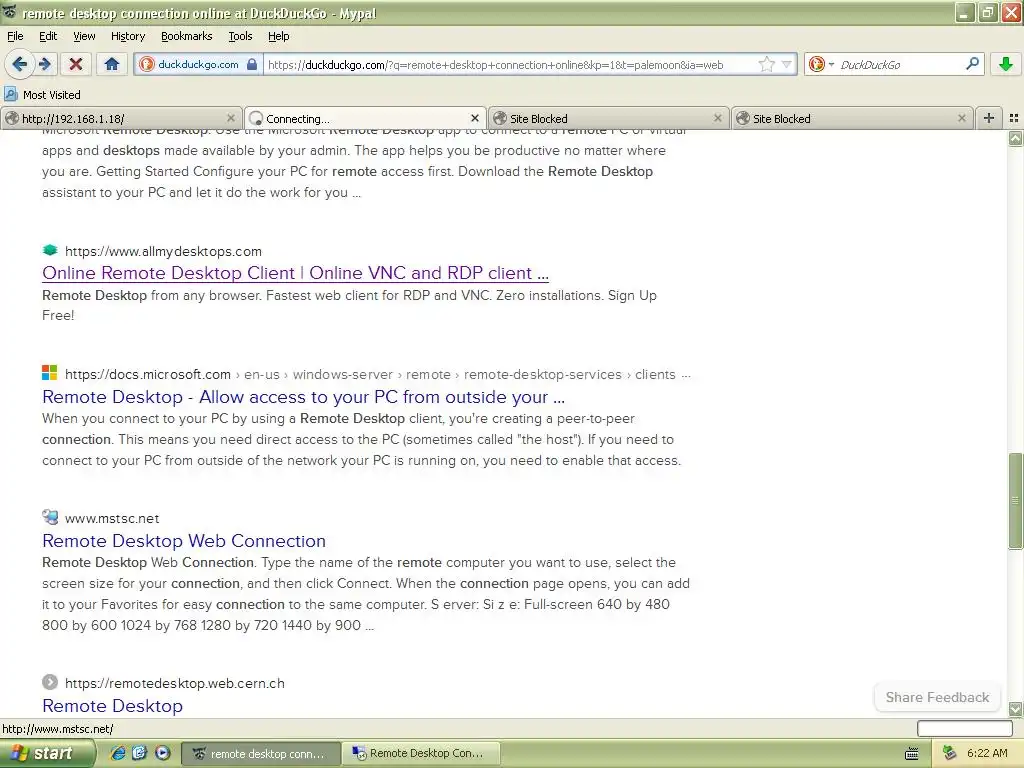Open the History menu
1024x768 pixels.
[x=127, y=36]
